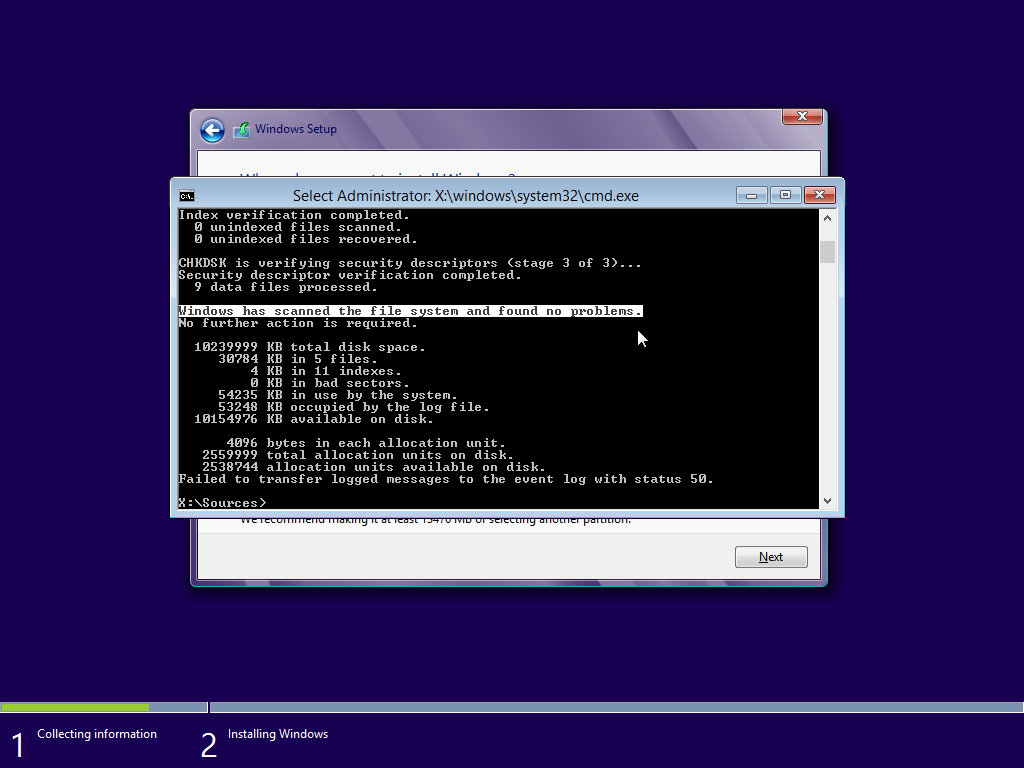
Task: Click the Windows Setup title icon
Action: click(x=241, y=130)
